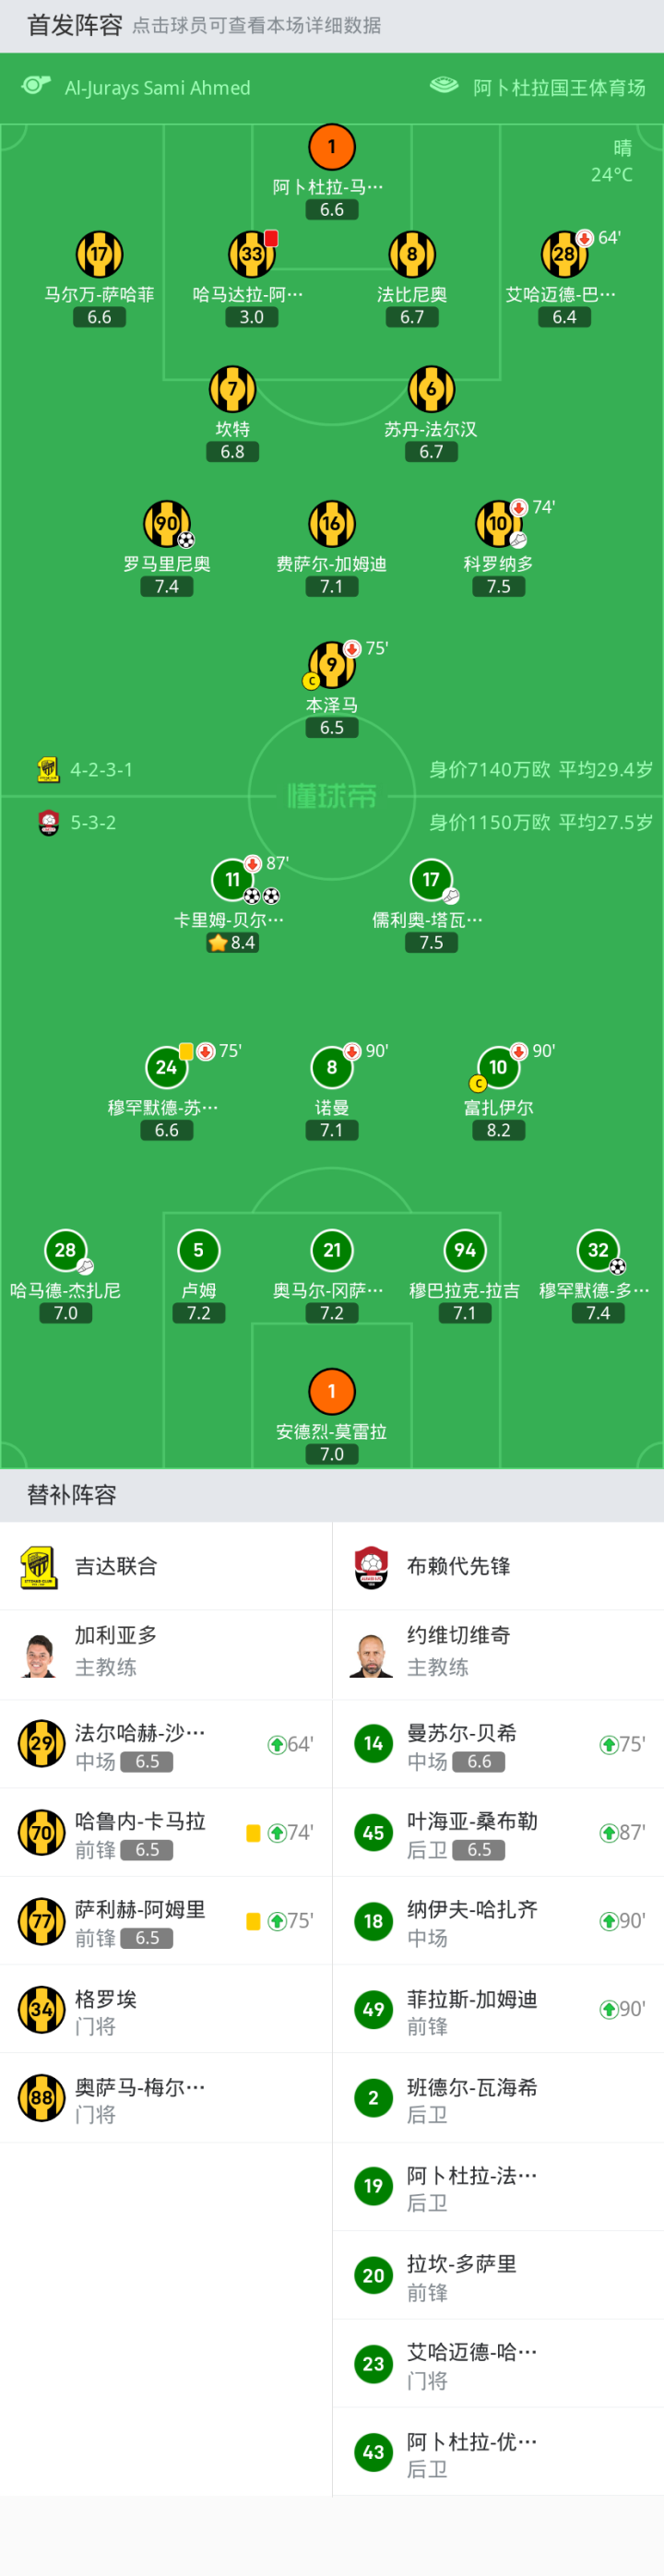Viewport: 664px width, 2576px height.
Task: Select Al-Raed goalkeeper number 1 badge
Action: [332, 1391]
